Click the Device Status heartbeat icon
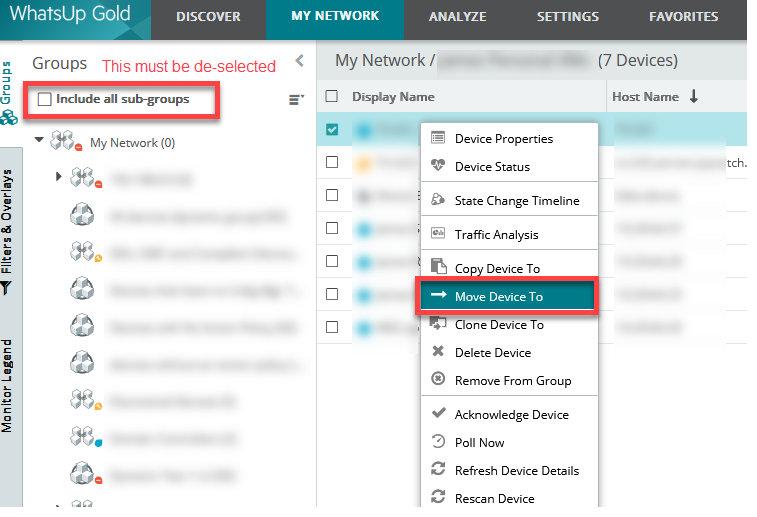Screen dimensions: 757x517 [x=438, y=166]
